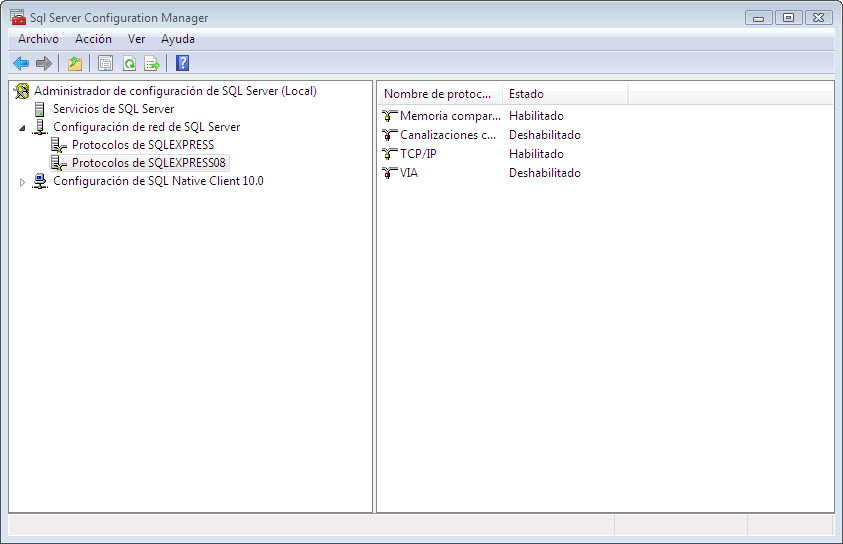Open the Acción menu

(x=94, y=39)
